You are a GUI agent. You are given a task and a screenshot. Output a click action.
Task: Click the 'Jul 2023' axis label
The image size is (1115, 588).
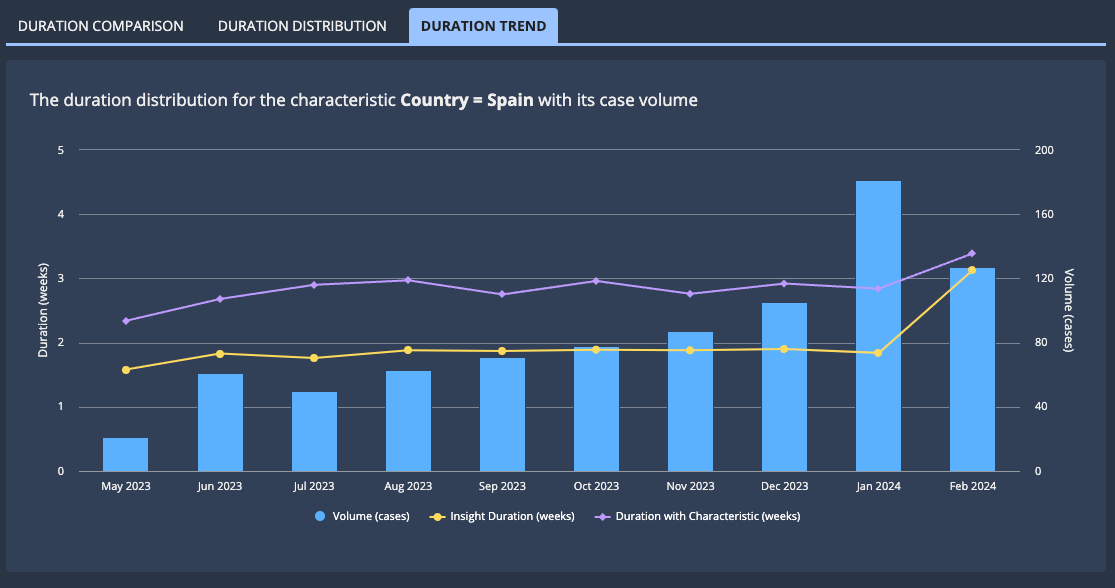click(314, 486)
